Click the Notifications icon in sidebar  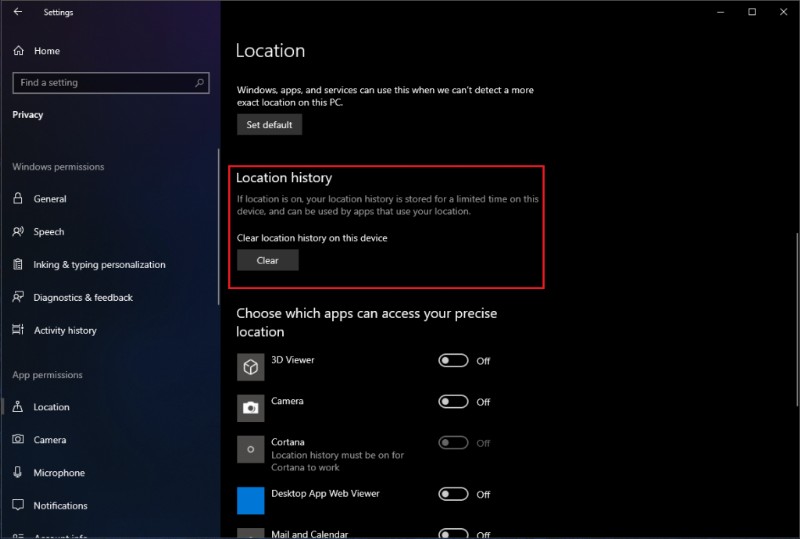pos(18,505)
